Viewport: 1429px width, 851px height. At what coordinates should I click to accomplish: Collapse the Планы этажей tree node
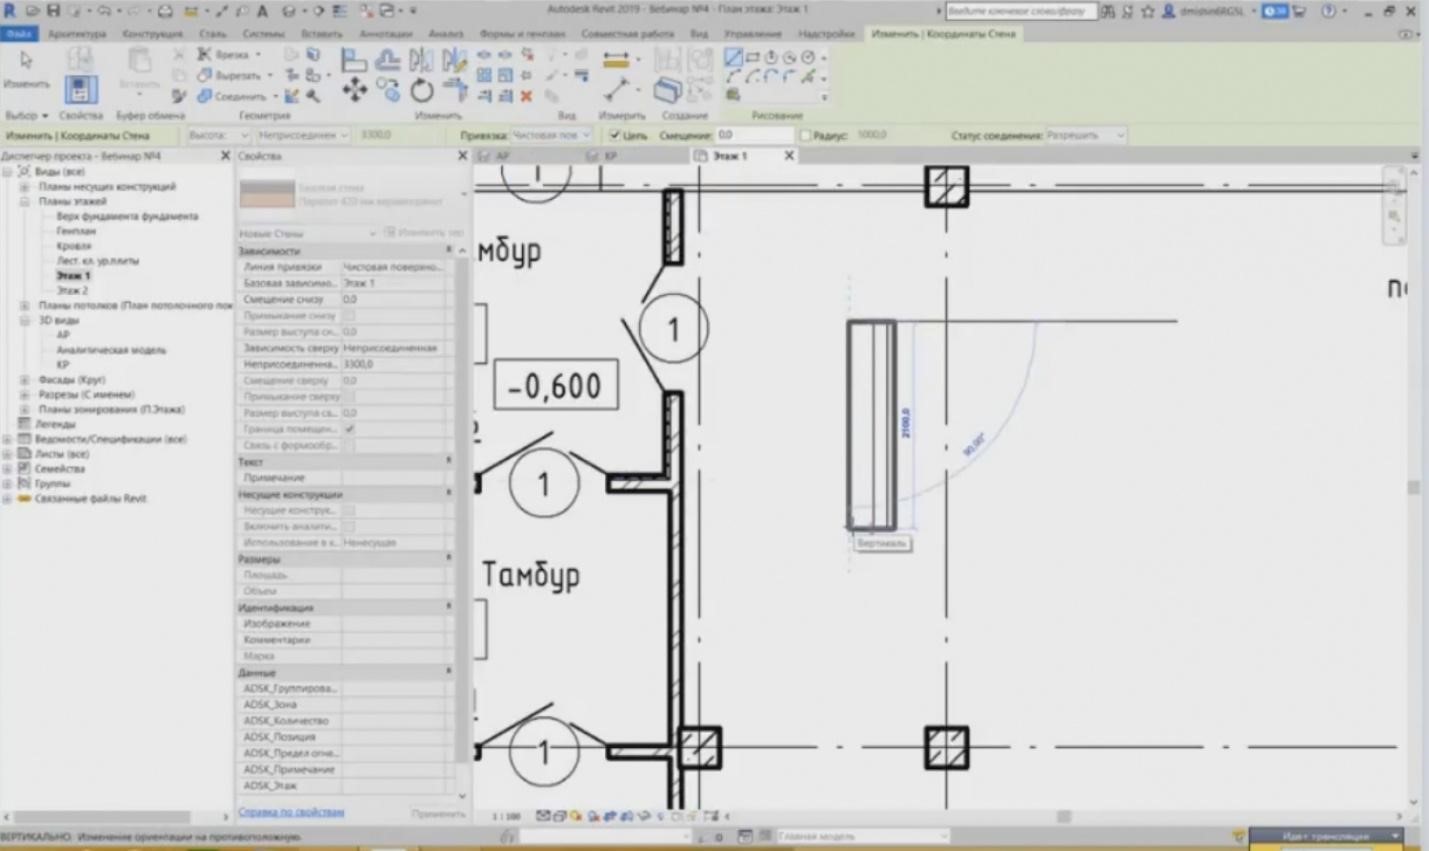pos(23,201)
